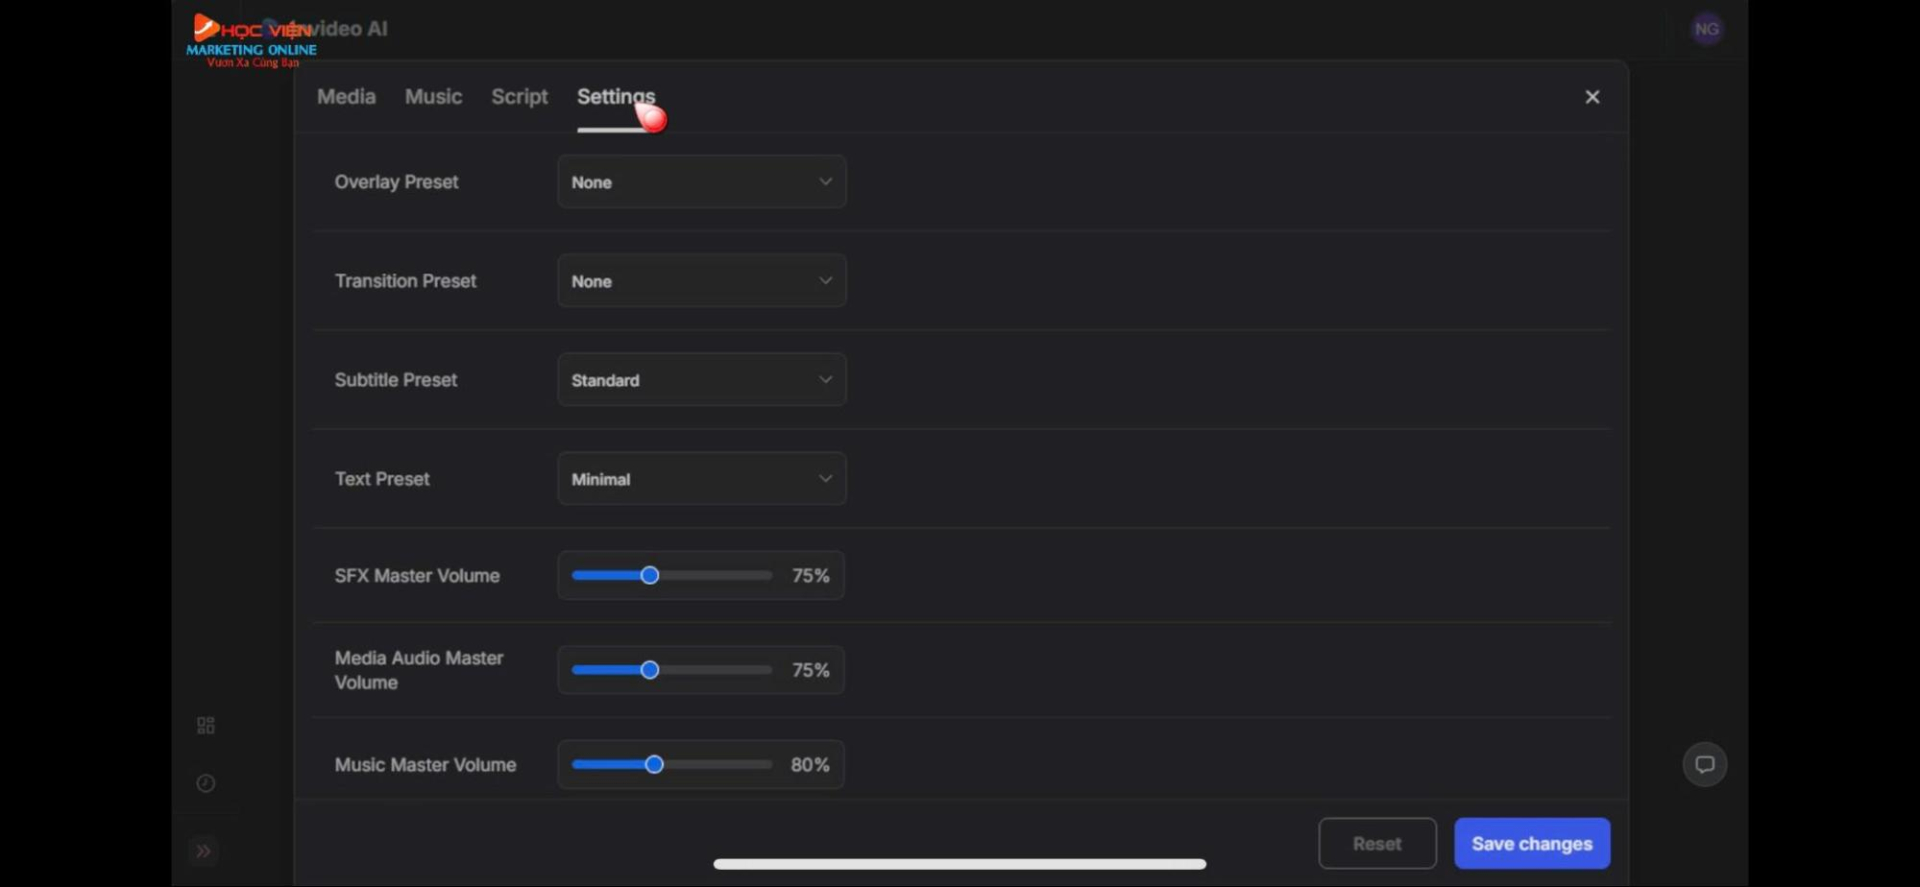Open the grid dashboard icon in sidebar
This screenshot has width=1920, height=887.
206,725
